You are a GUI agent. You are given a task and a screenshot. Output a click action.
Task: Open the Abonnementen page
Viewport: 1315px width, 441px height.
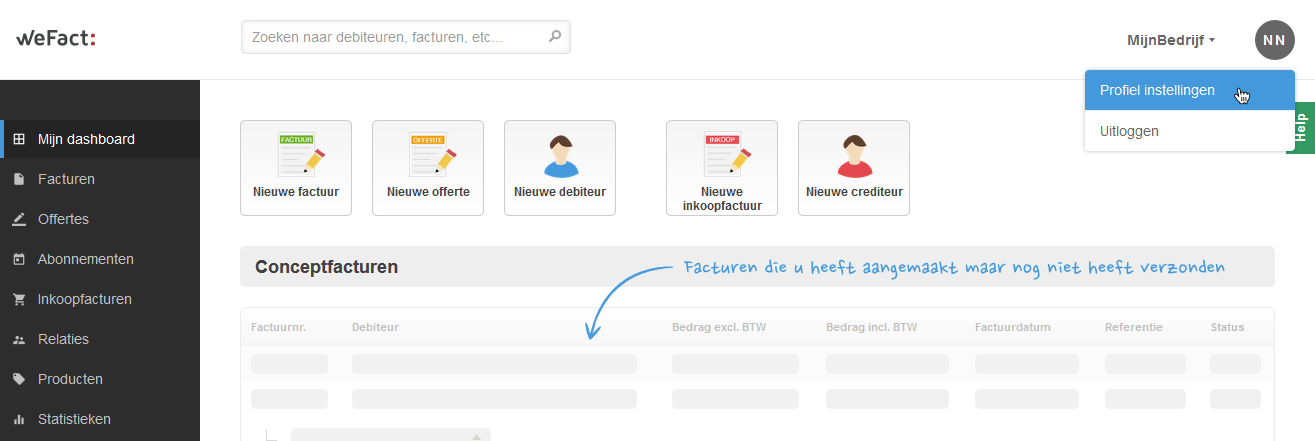point(85,259)
